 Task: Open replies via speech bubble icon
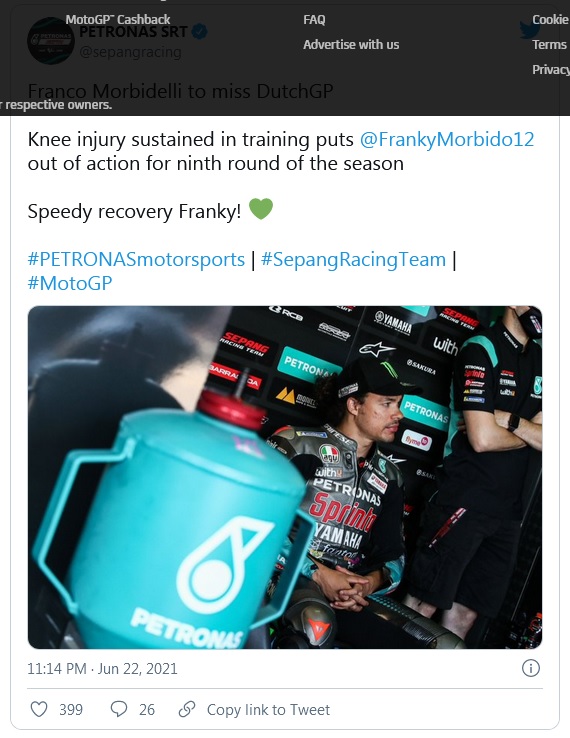[x=119, y=709]
